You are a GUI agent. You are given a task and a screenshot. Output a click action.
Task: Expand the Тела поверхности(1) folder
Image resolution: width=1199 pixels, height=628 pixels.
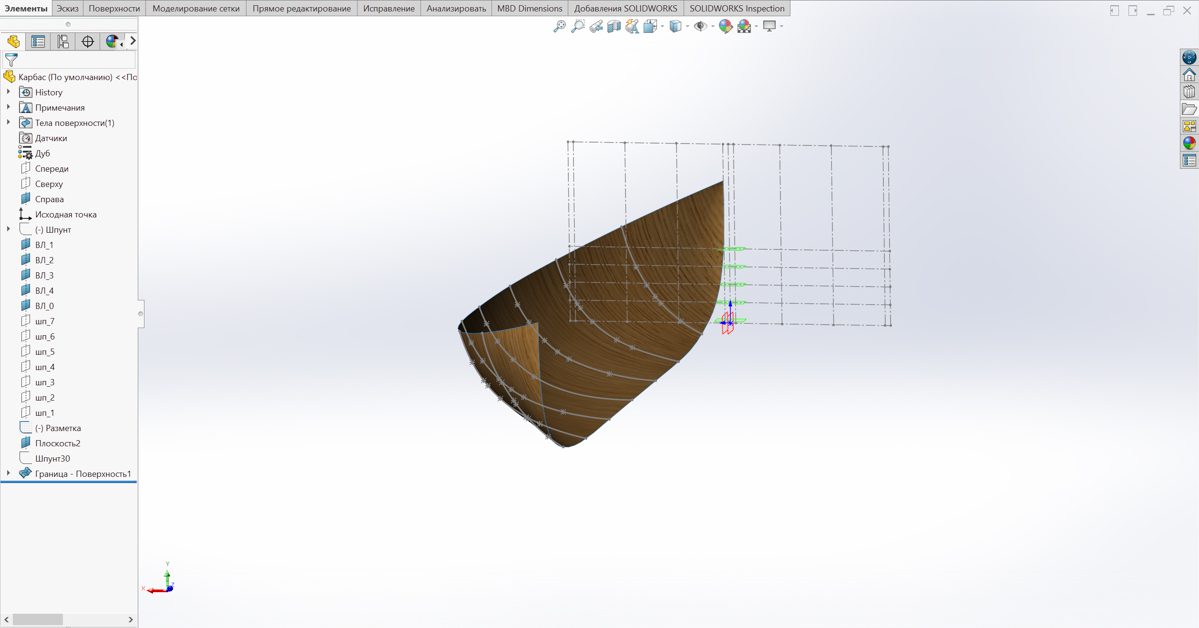(9, 123)
